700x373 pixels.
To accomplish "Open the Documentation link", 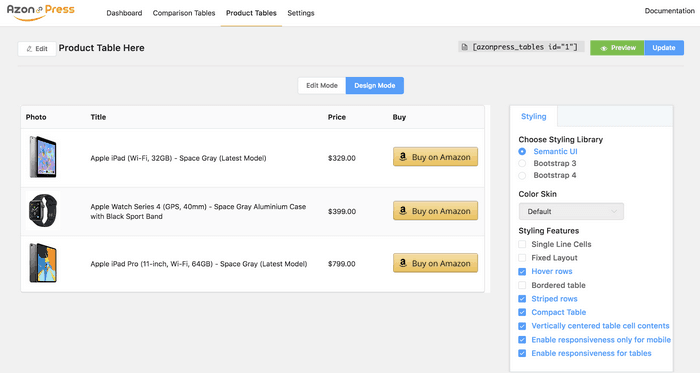I will (669, 11).
